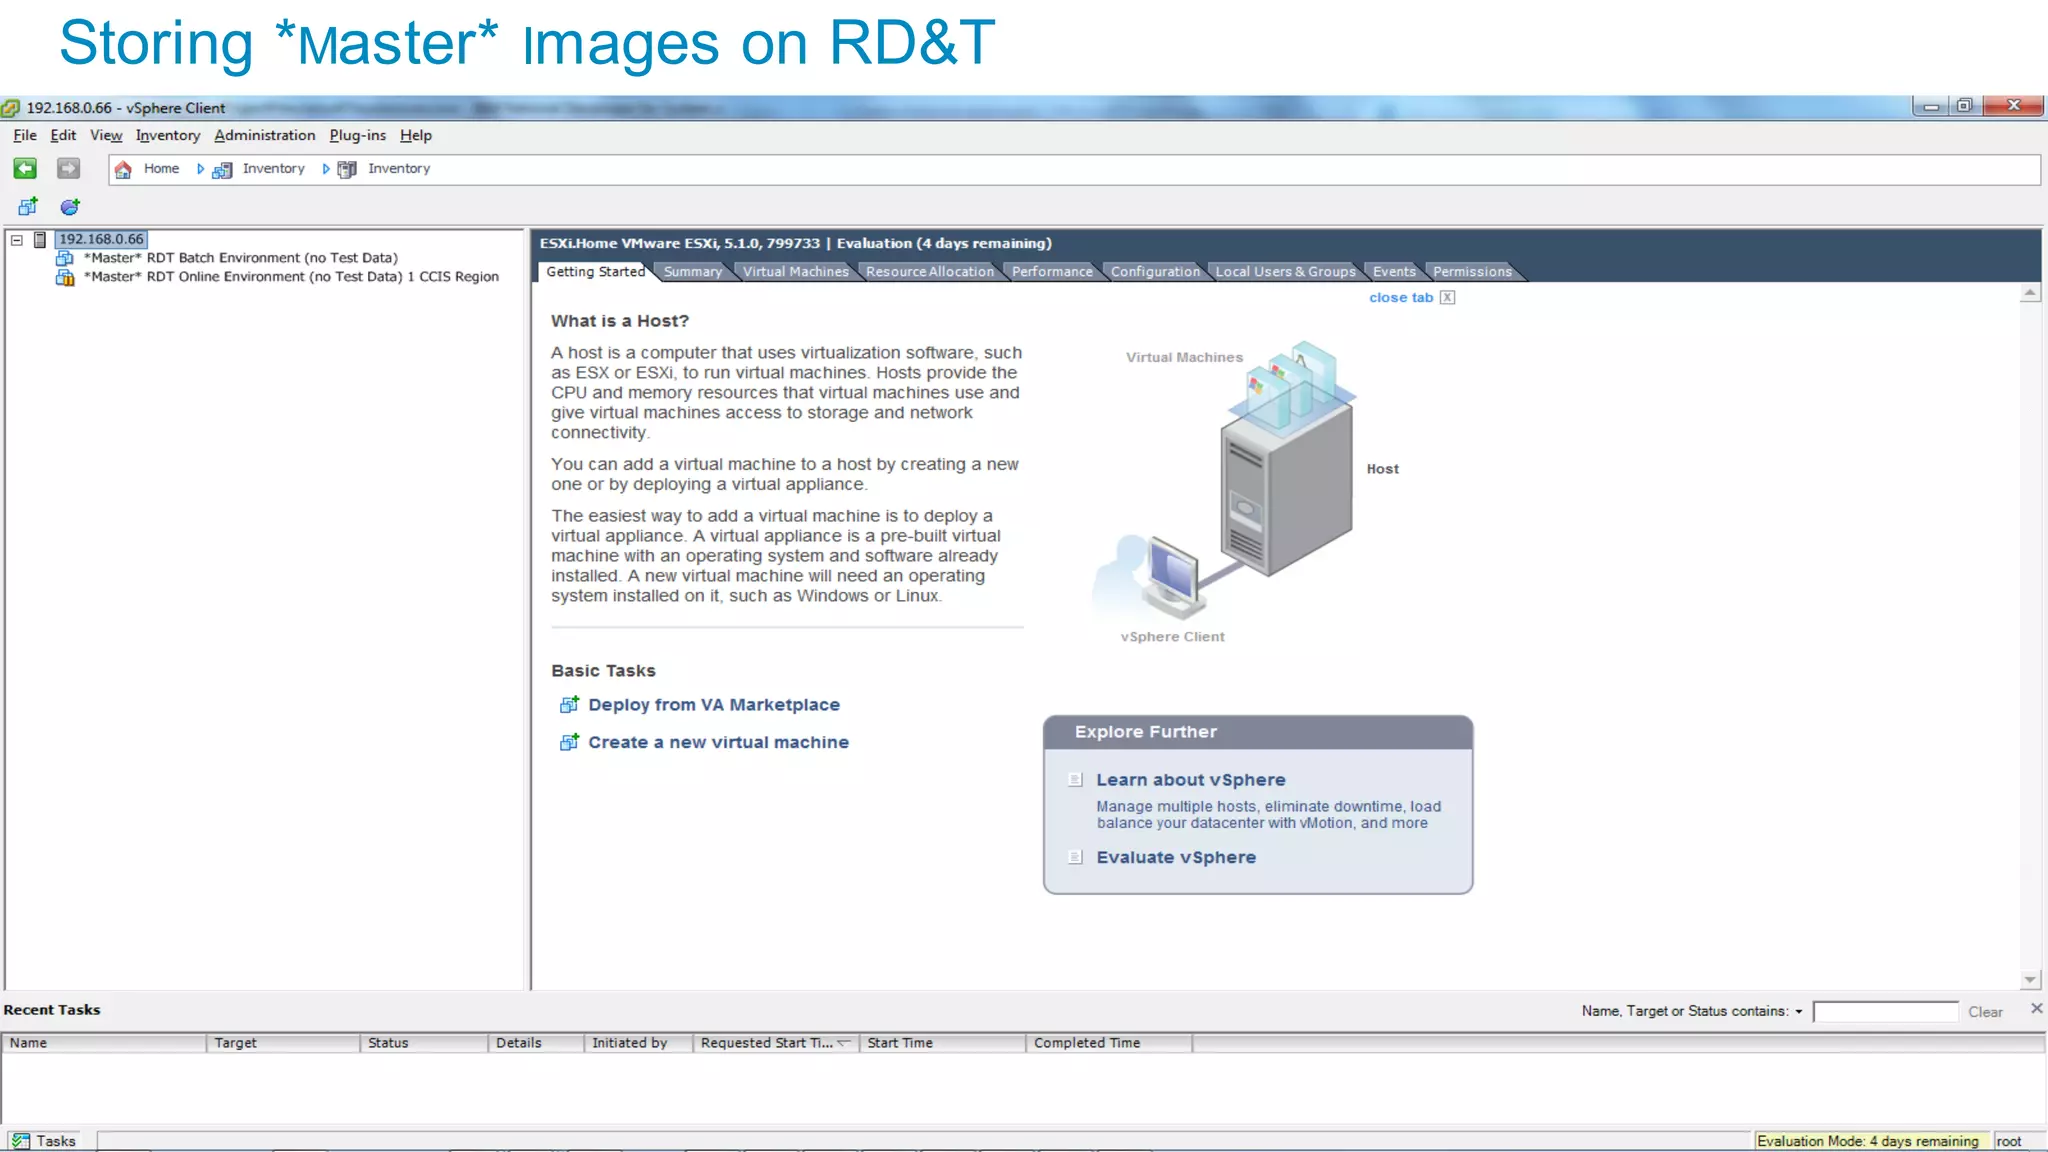Click the Start Time column header

943,1043
